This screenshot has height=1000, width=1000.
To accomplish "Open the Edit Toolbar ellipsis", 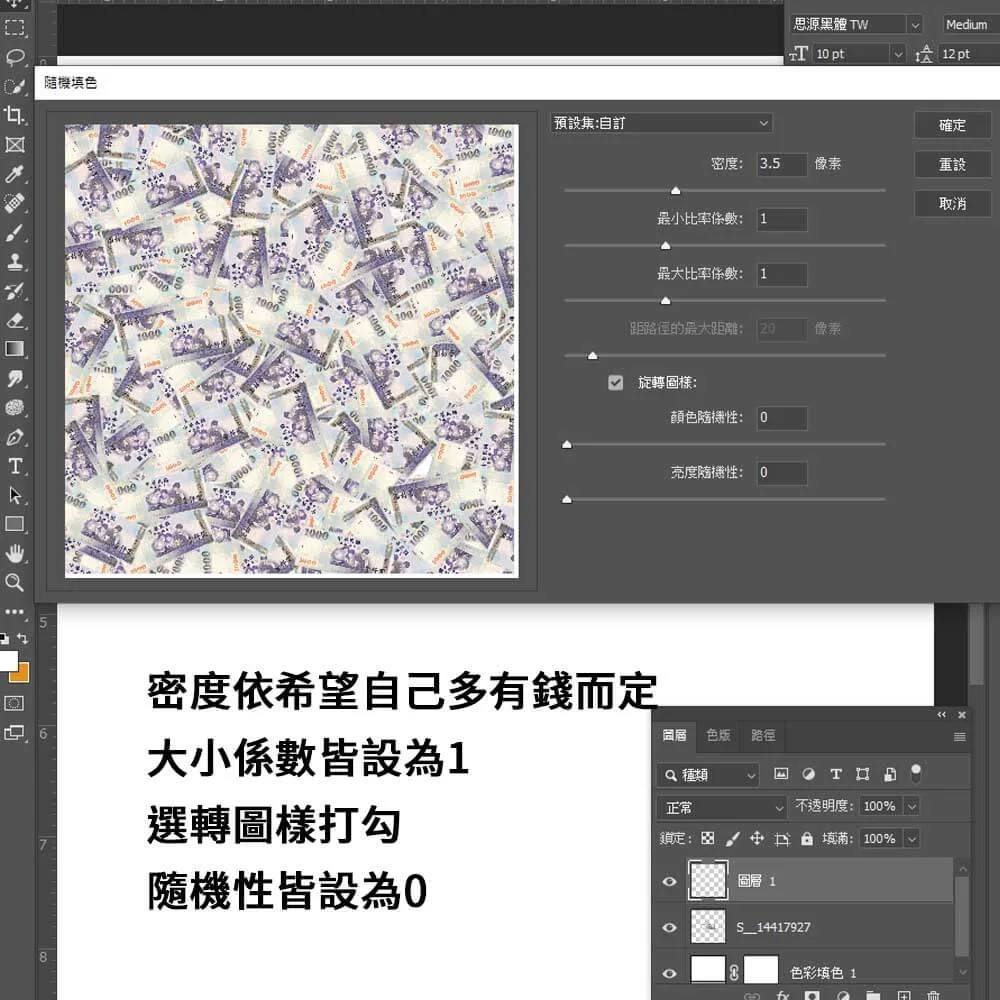I will 15,612.
